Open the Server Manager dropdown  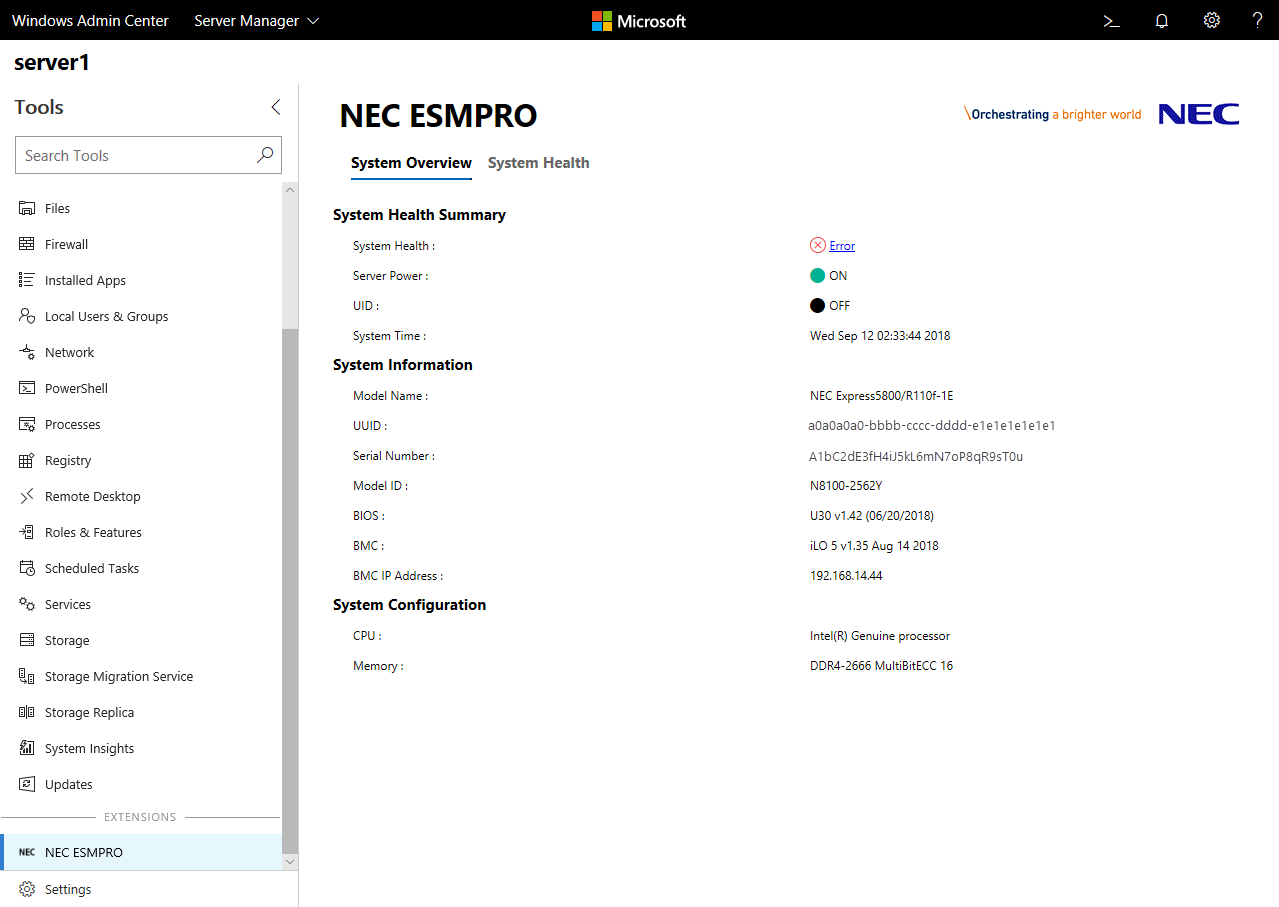pos(257,20)
